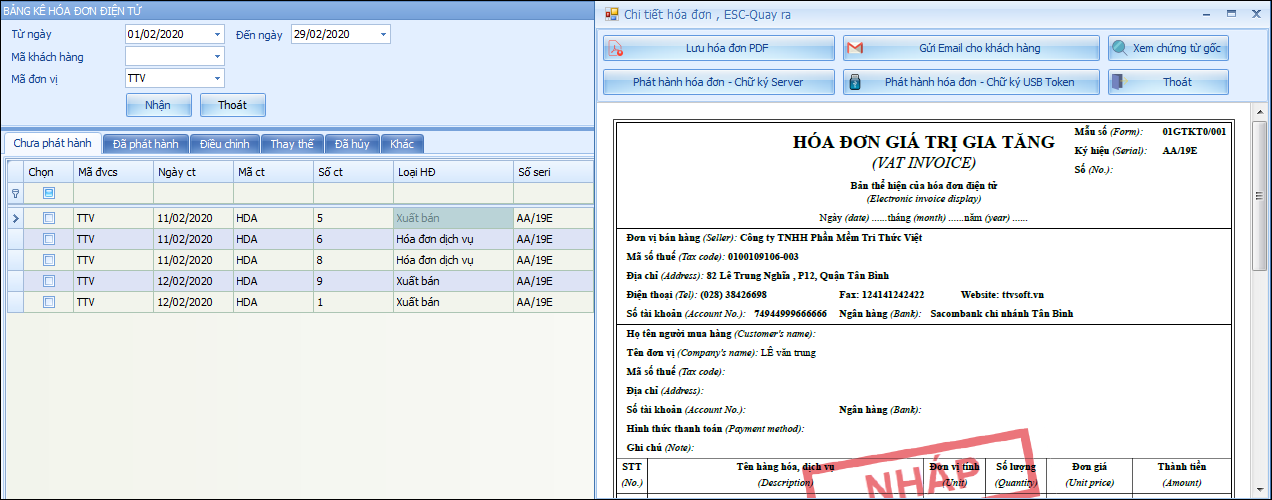Check the row with Số ct 6
Screen dimensions: 1272x500
point(49,240)
